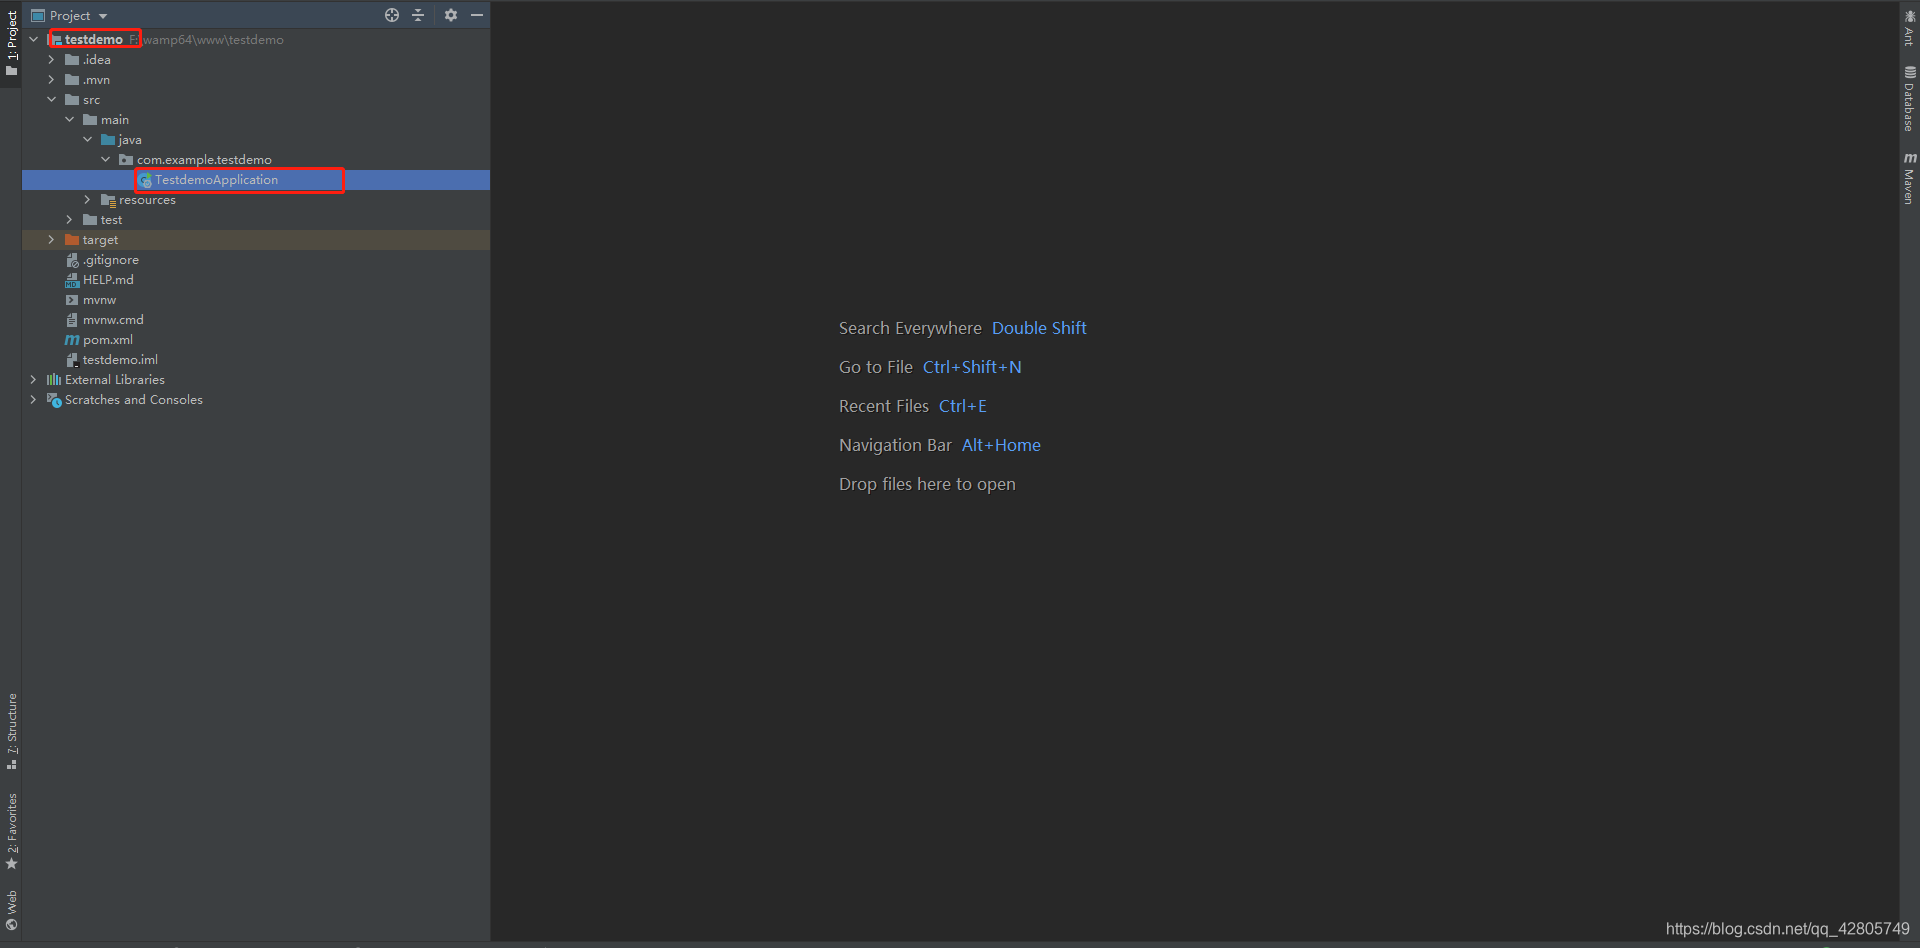Open the Structure tool window tab
1920x948 pixels.
click(x=11, y=731)
